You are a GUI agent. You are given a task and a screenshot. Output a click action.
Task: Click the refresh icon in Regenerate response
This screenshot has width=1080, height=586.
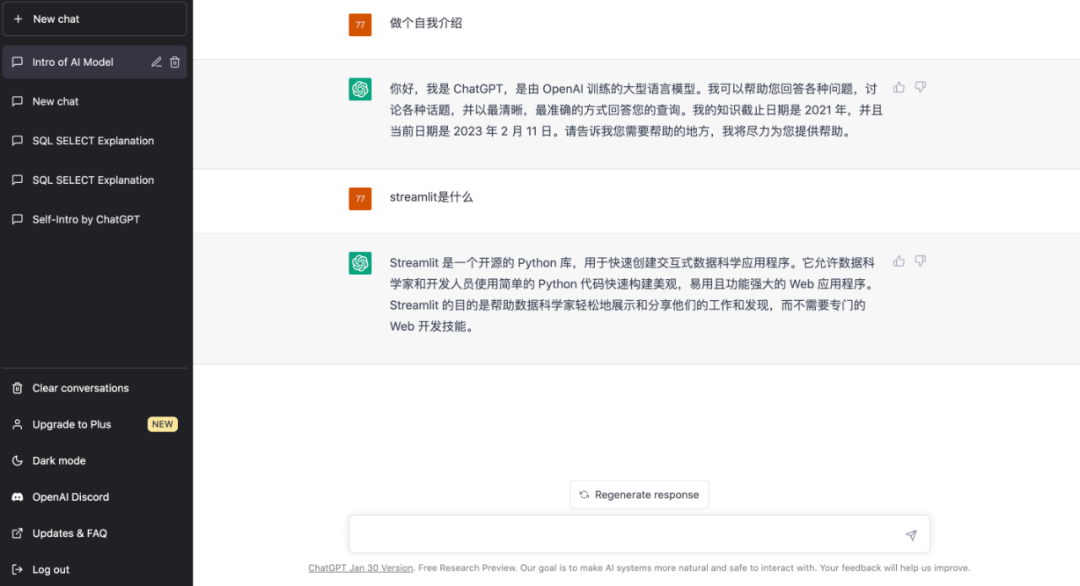point(584,495)
